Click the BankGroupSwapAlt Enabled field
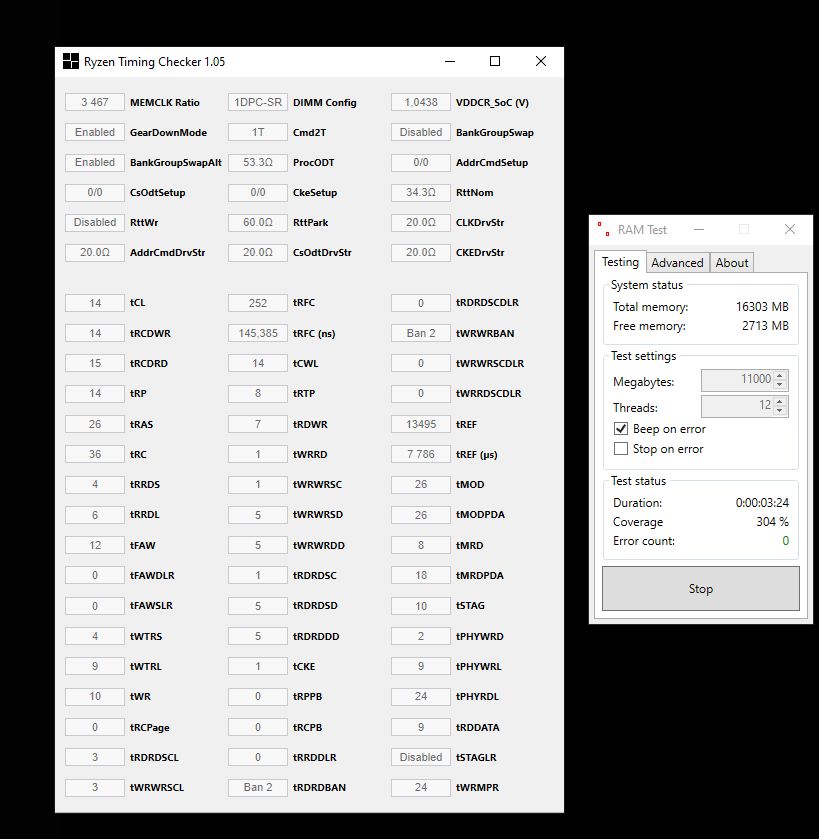 coord(95,162)
